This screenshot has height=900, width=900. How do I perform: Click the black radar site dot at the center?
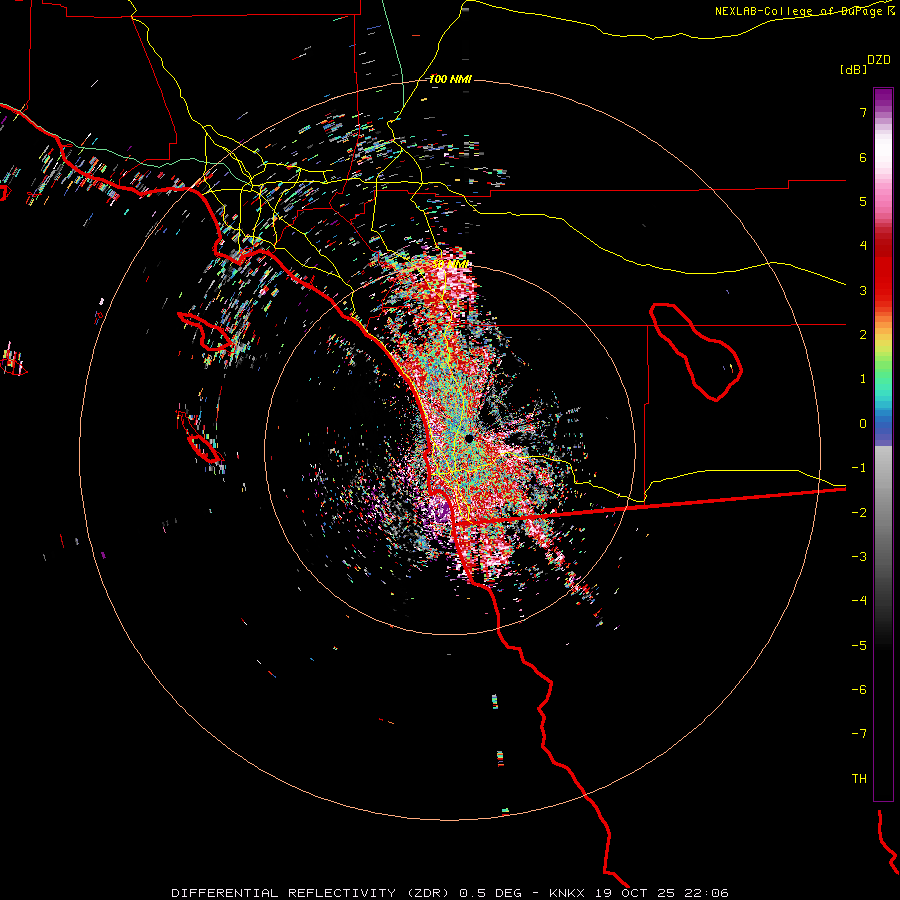pyautogui.click(x=469, y=439)
